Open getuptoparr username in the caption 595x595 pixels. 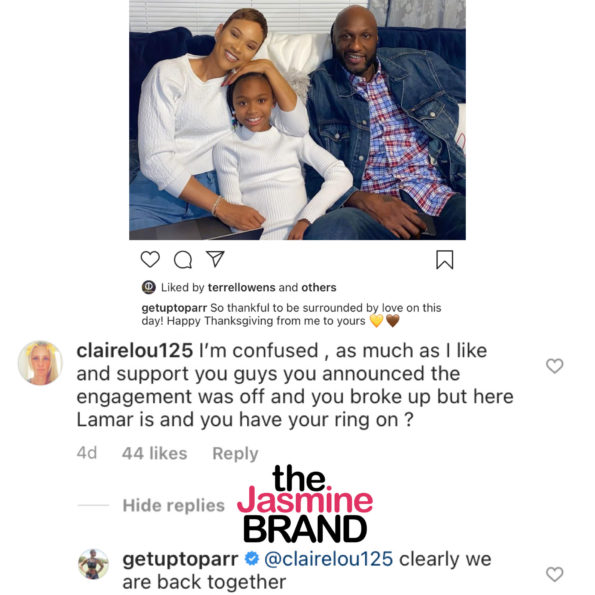[x=174, y=308]
